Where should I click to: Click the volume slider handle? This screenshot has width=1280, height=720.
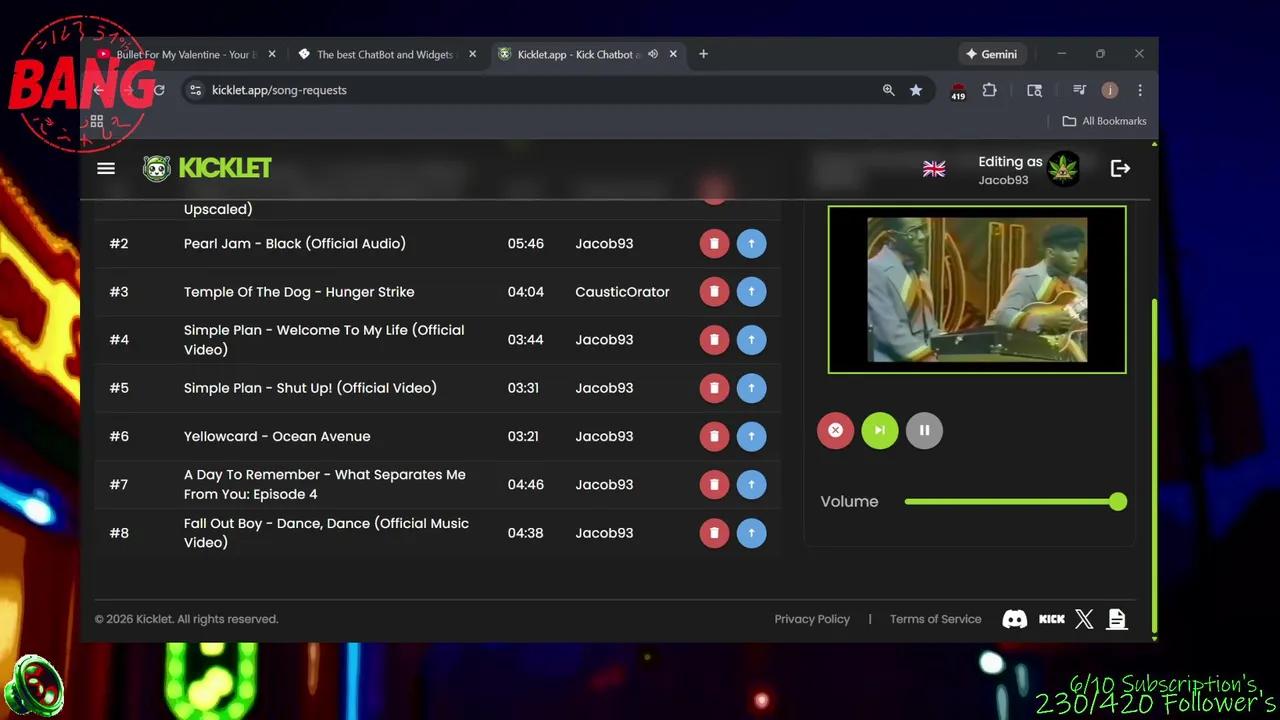point(1118,502)
